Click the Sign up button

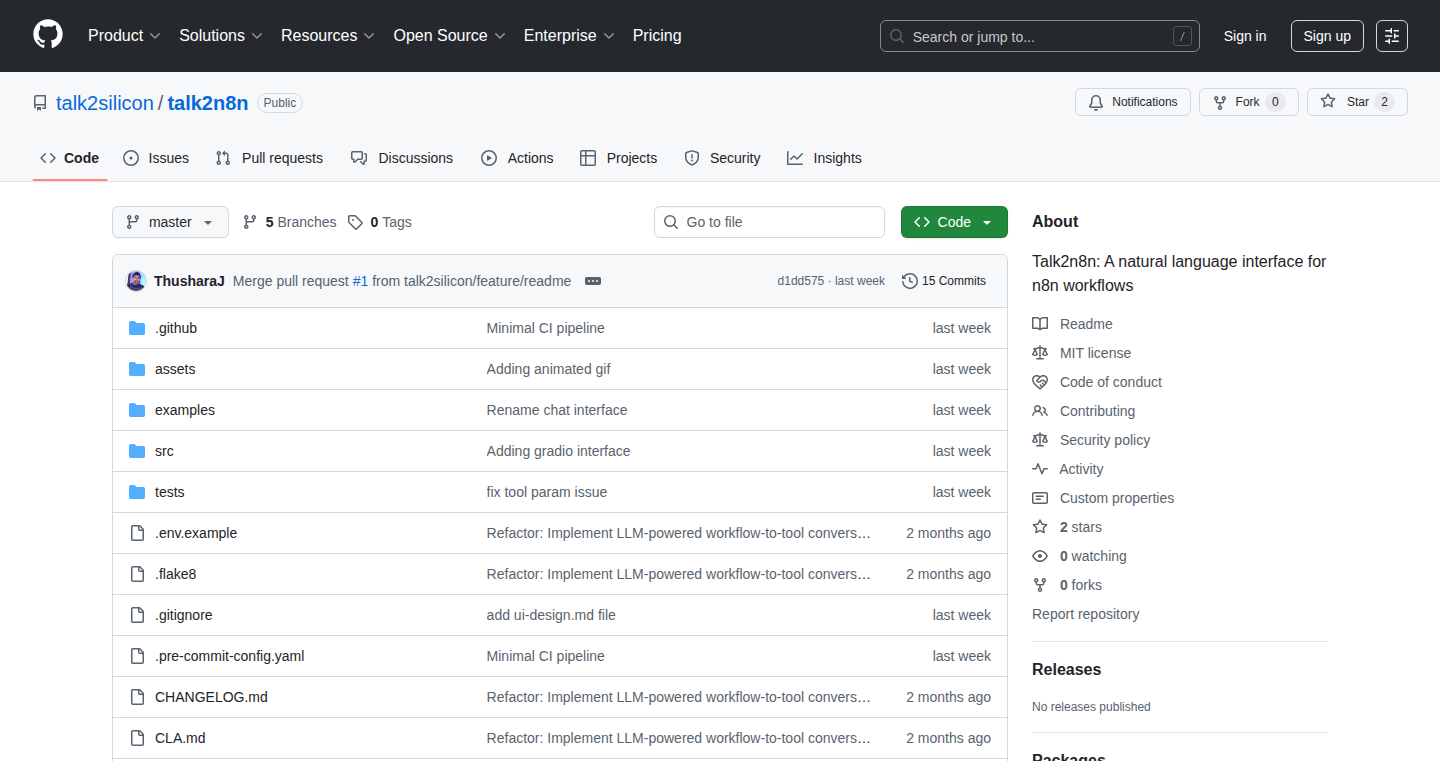tap(1327, 36)
